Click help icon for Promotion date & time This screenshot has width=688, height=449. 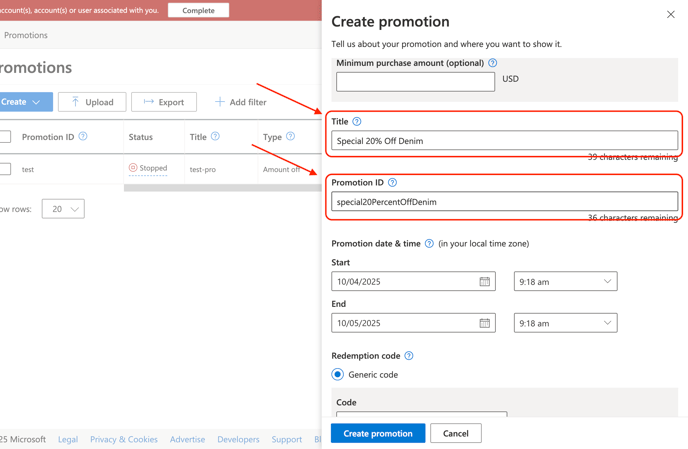429,244
